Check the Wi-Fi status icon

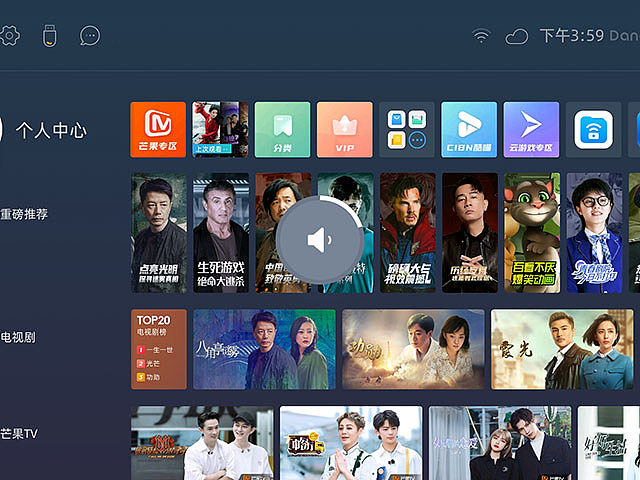click(x=481, y=36)
